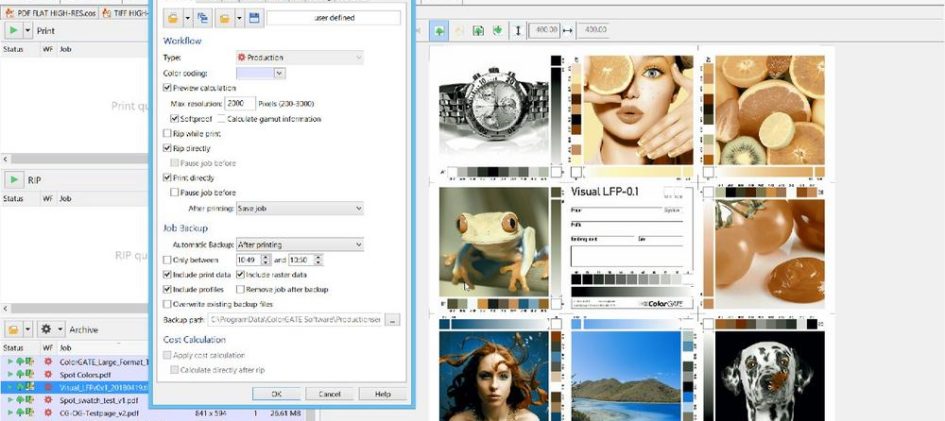
Task: Open the Print queue play dropdown arrow
Action: coord(28,30)
